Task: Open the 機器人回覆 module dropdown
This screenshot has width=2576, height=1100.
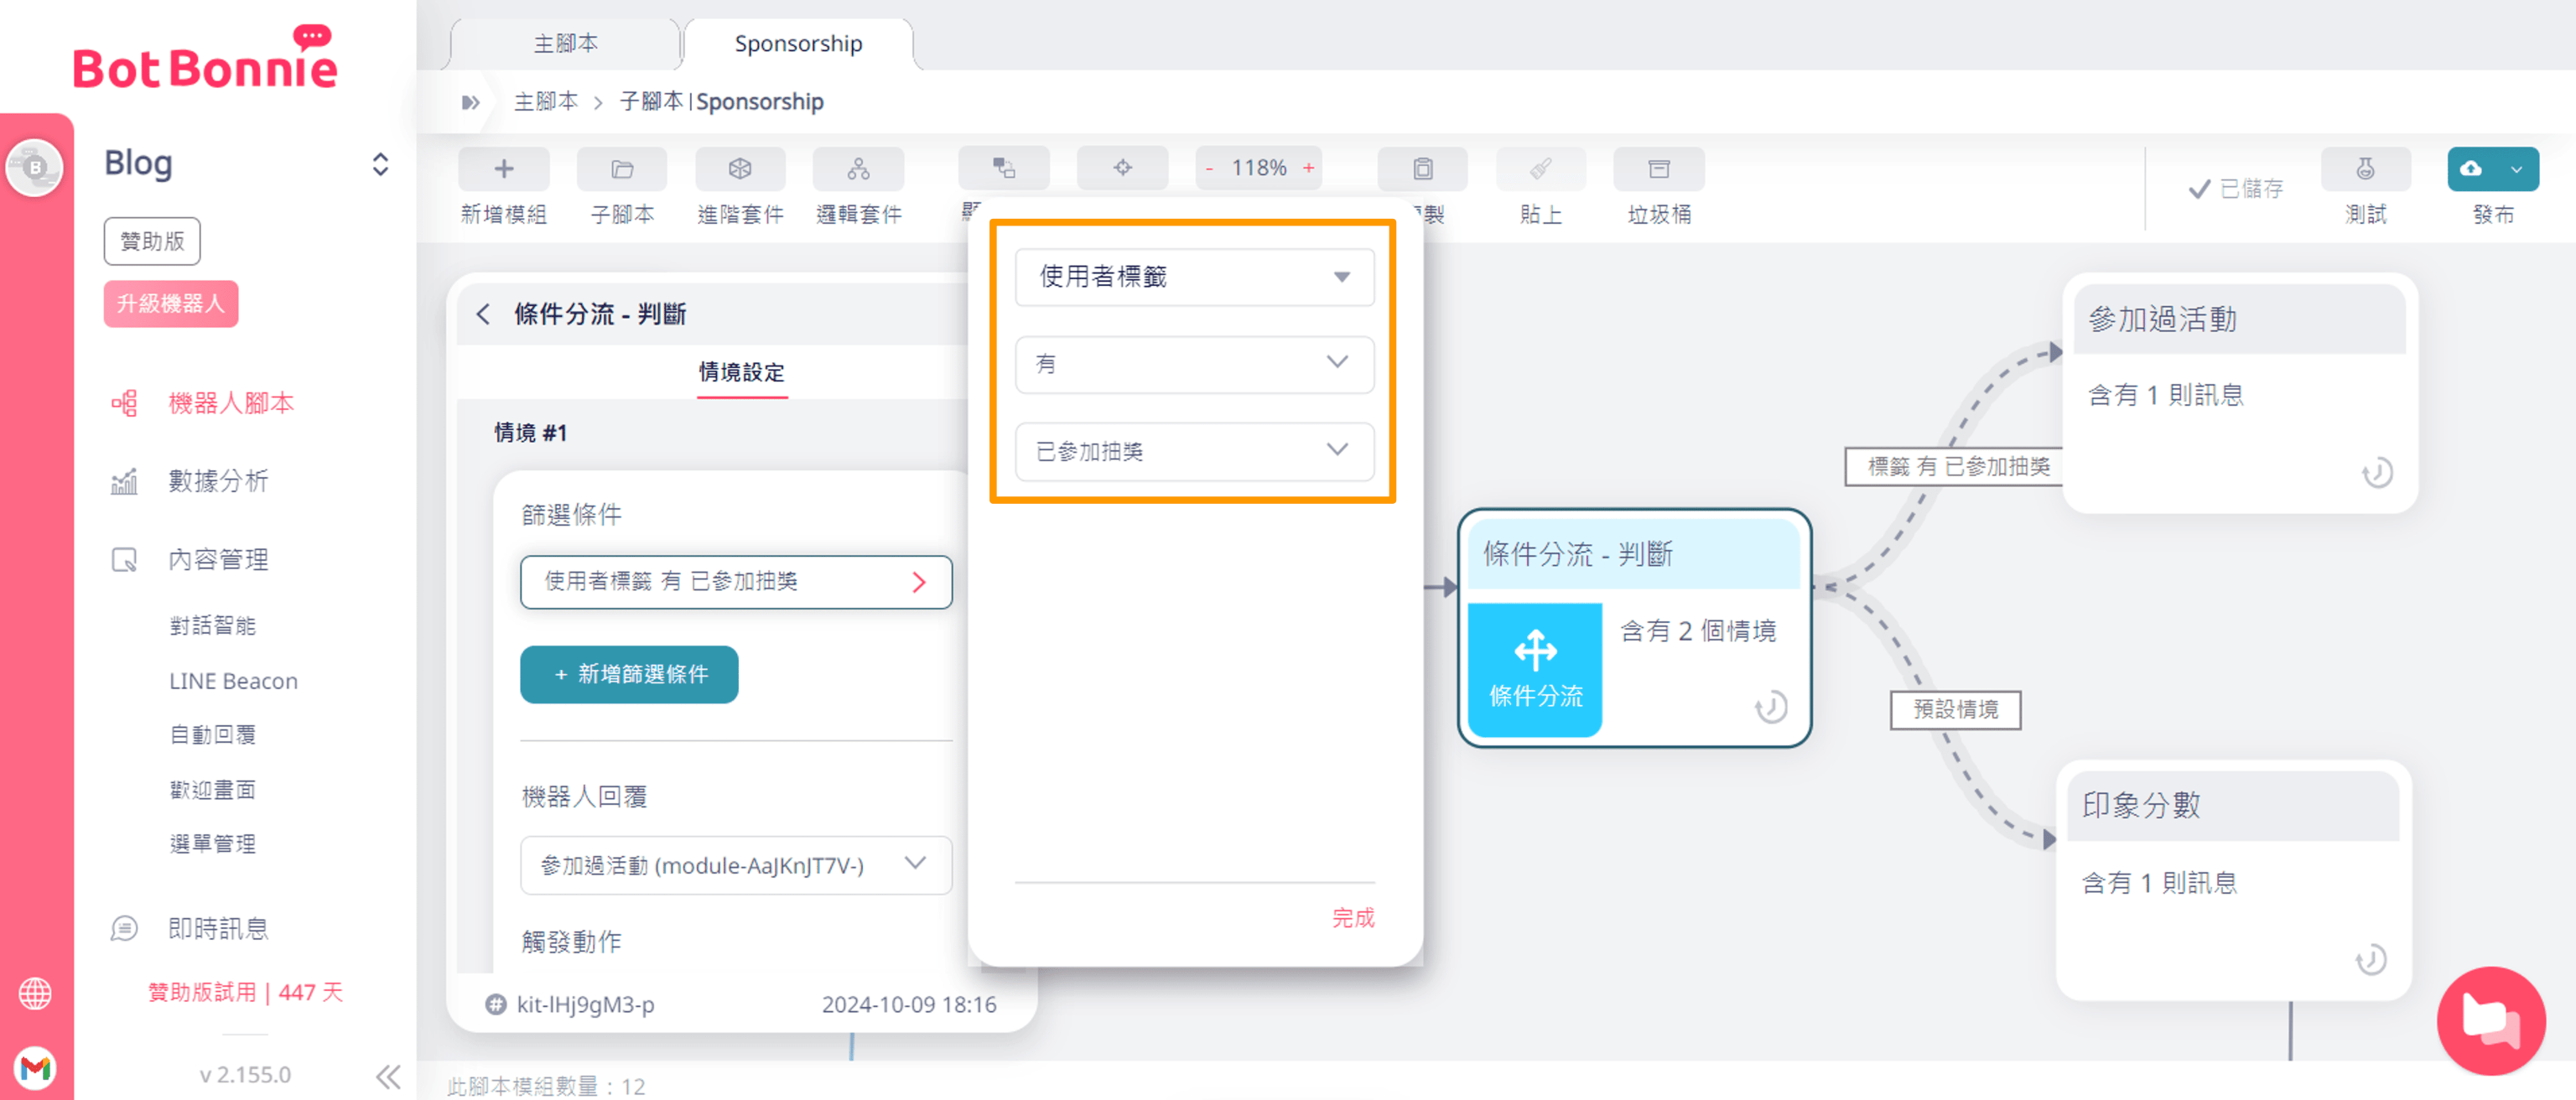Action: 735,864
